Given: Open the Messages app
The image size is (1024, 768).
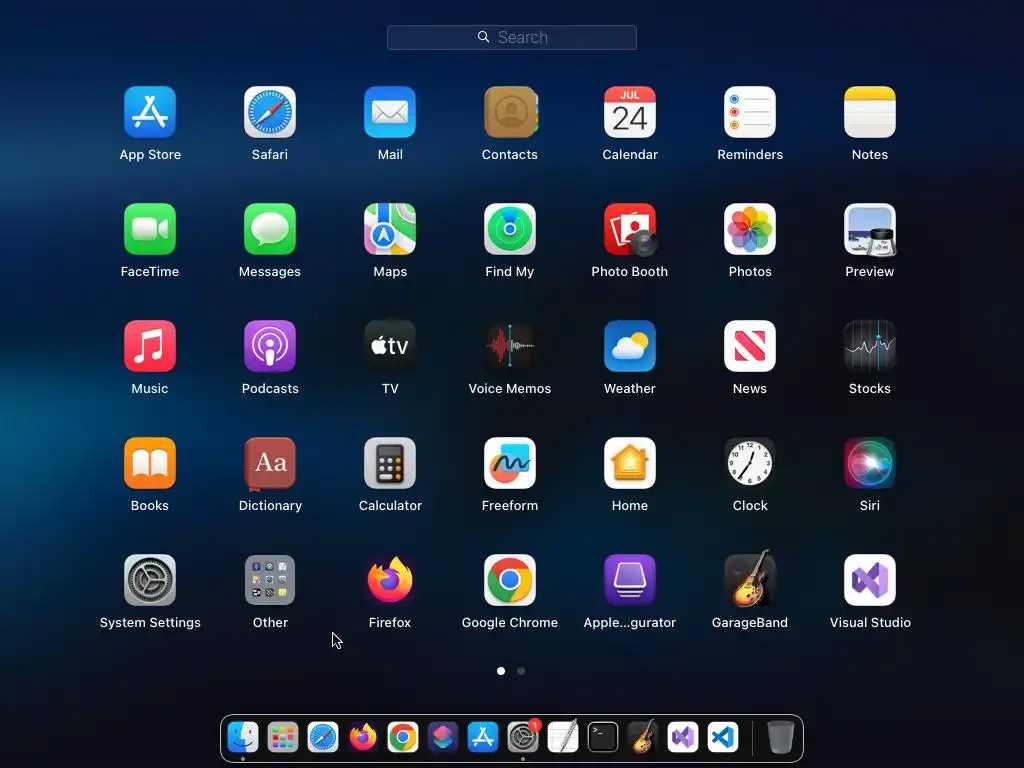Looking at the screenshot, I should [270, 229].
